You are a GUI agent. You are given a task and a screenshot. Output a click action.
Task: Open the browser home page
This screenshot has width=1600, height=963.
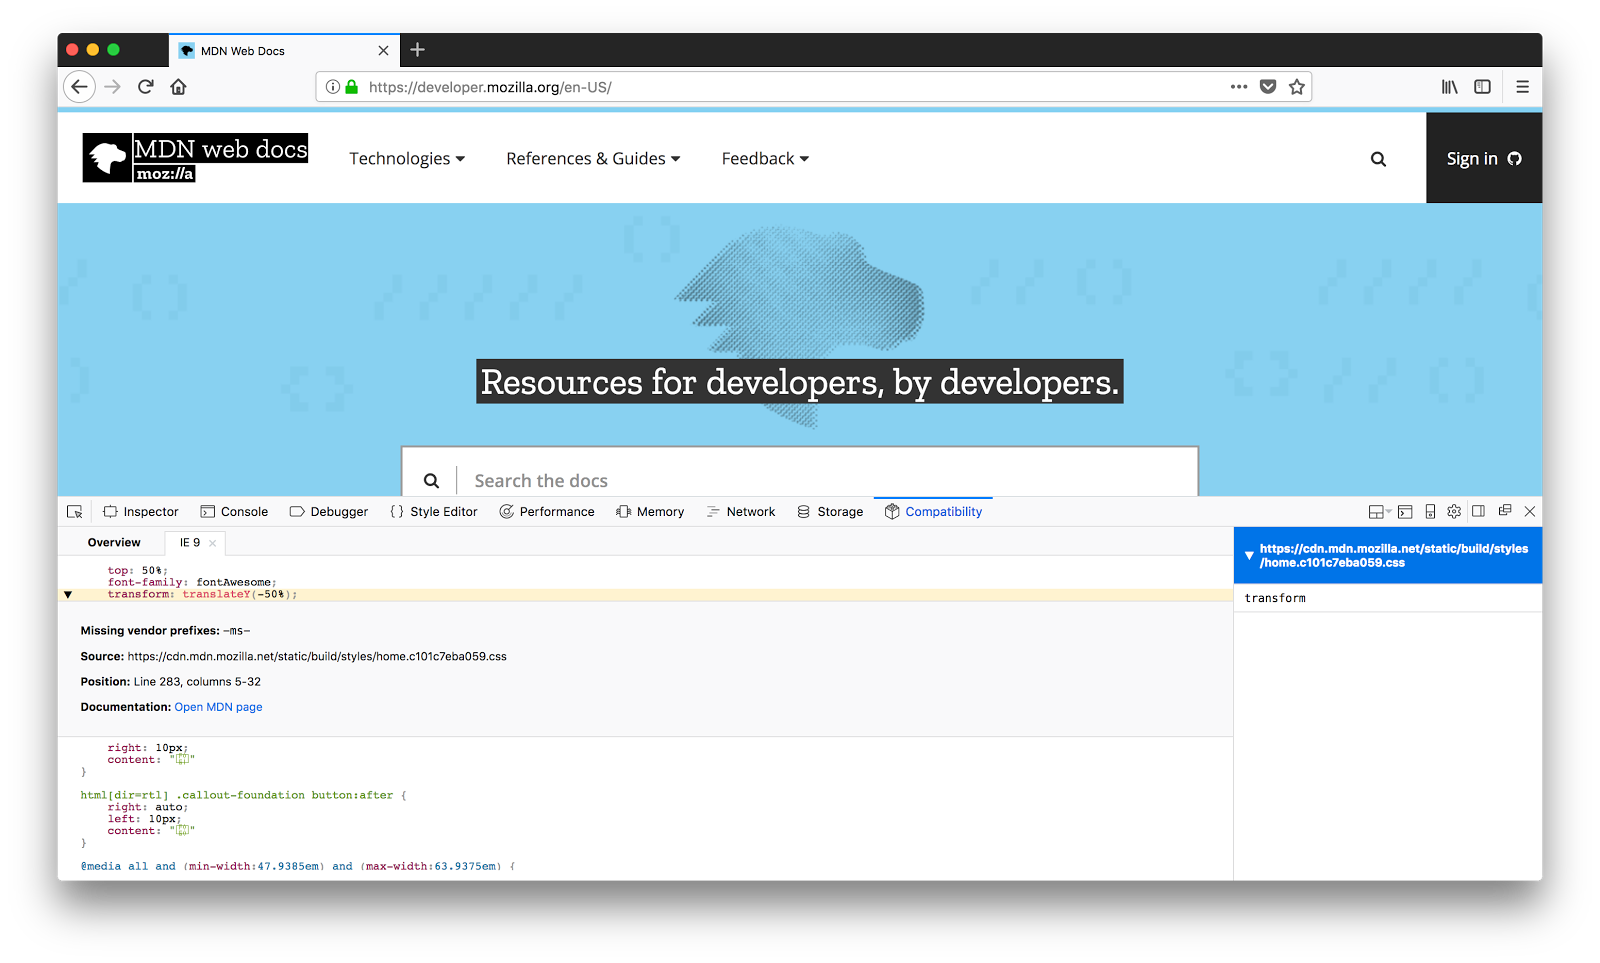coord(179,87)
